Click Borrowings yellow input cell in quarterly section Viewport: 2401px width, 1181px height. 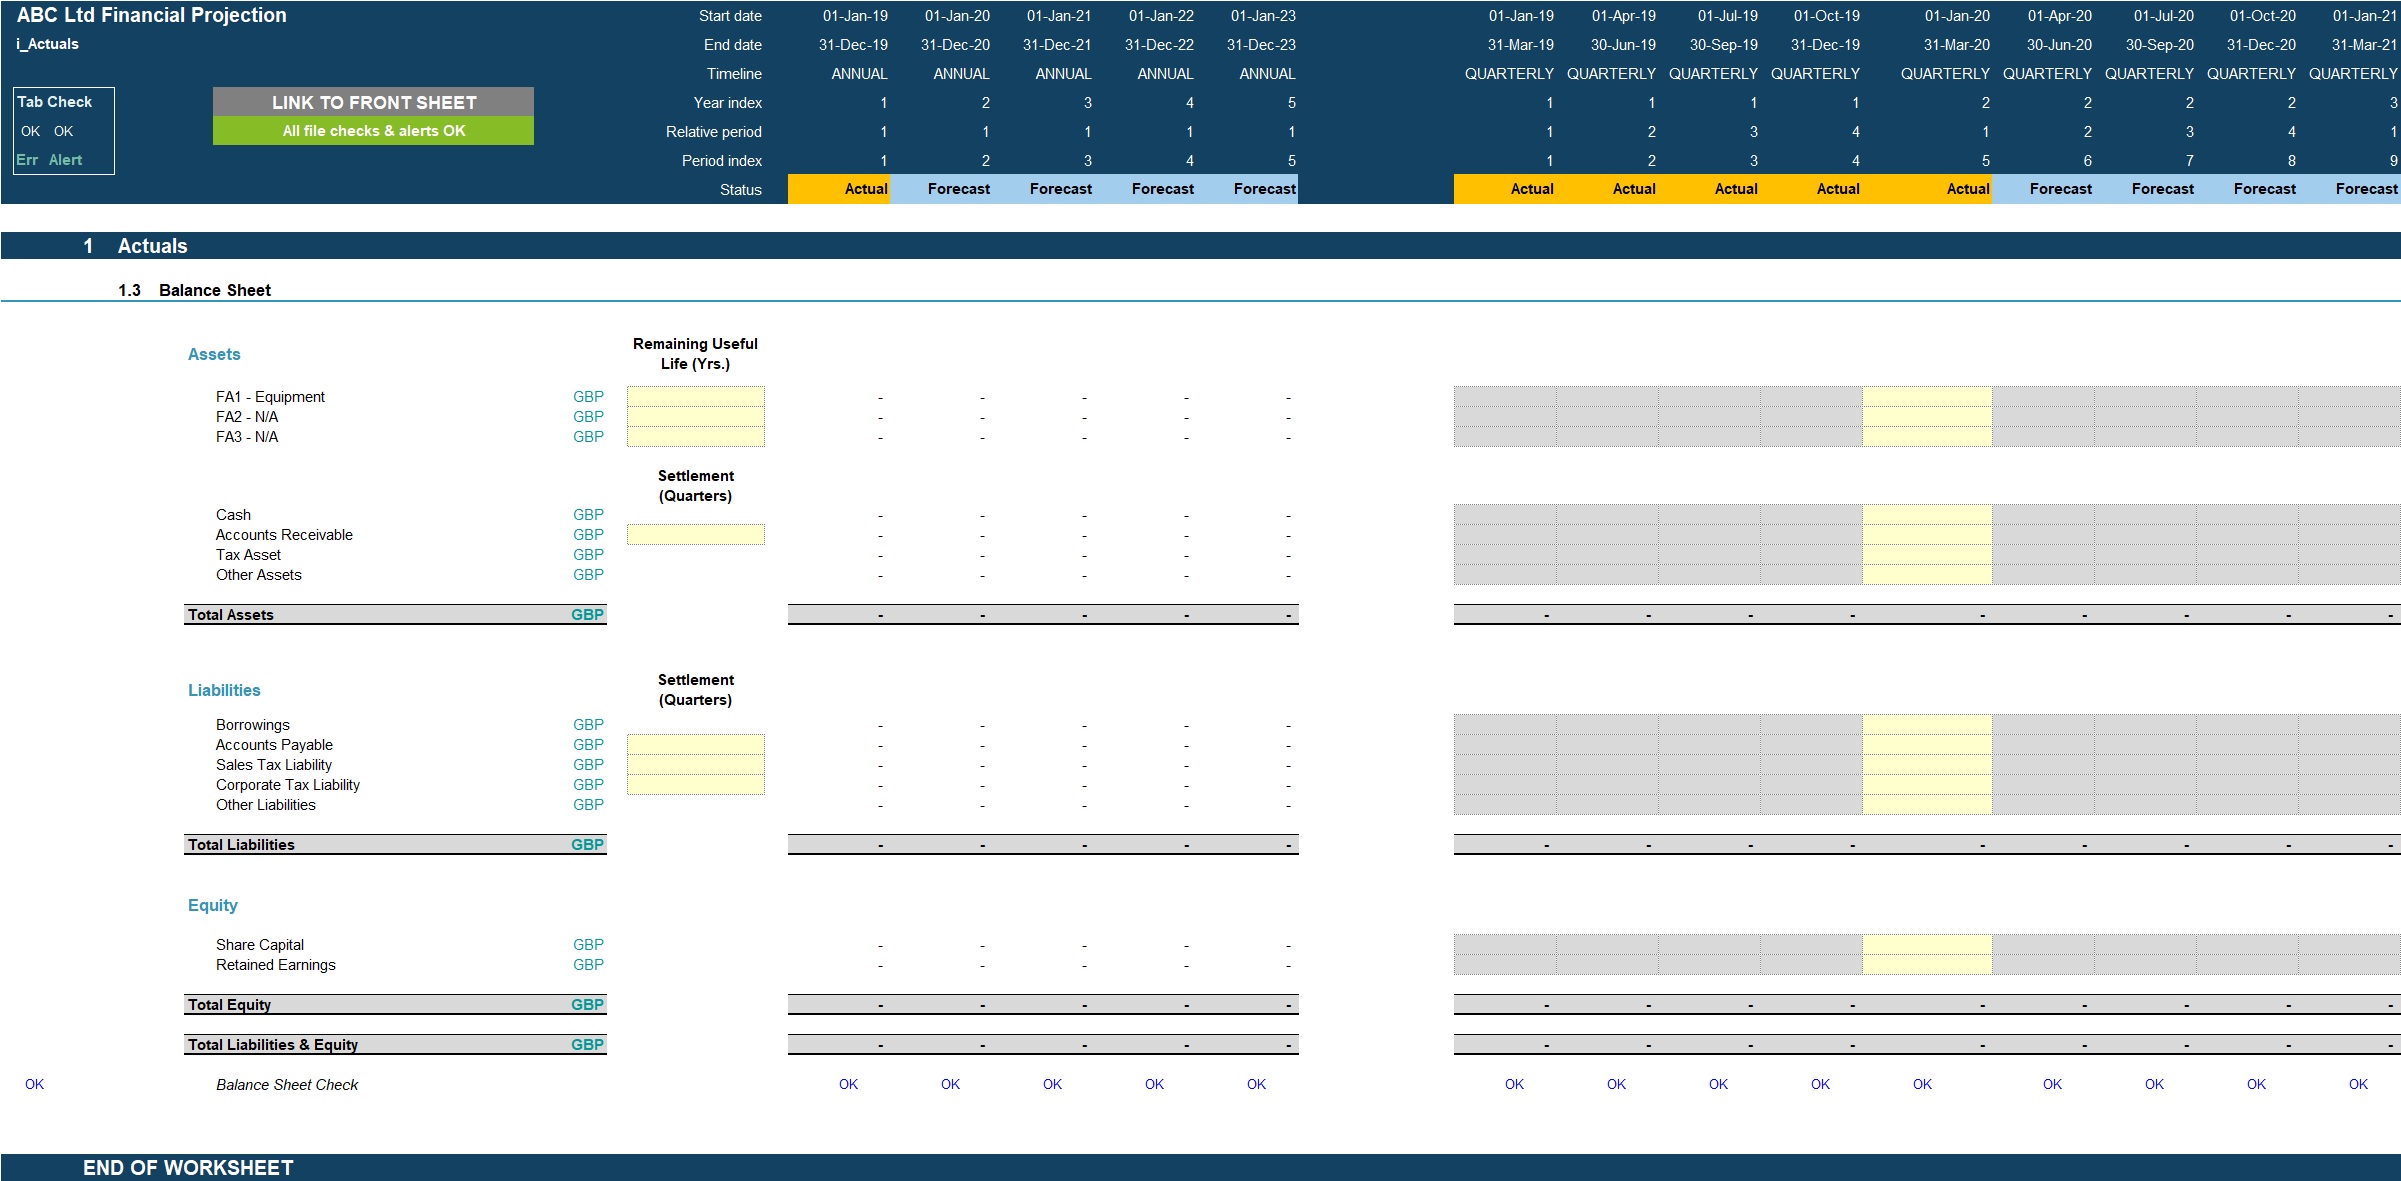[x=1926, y=725]
